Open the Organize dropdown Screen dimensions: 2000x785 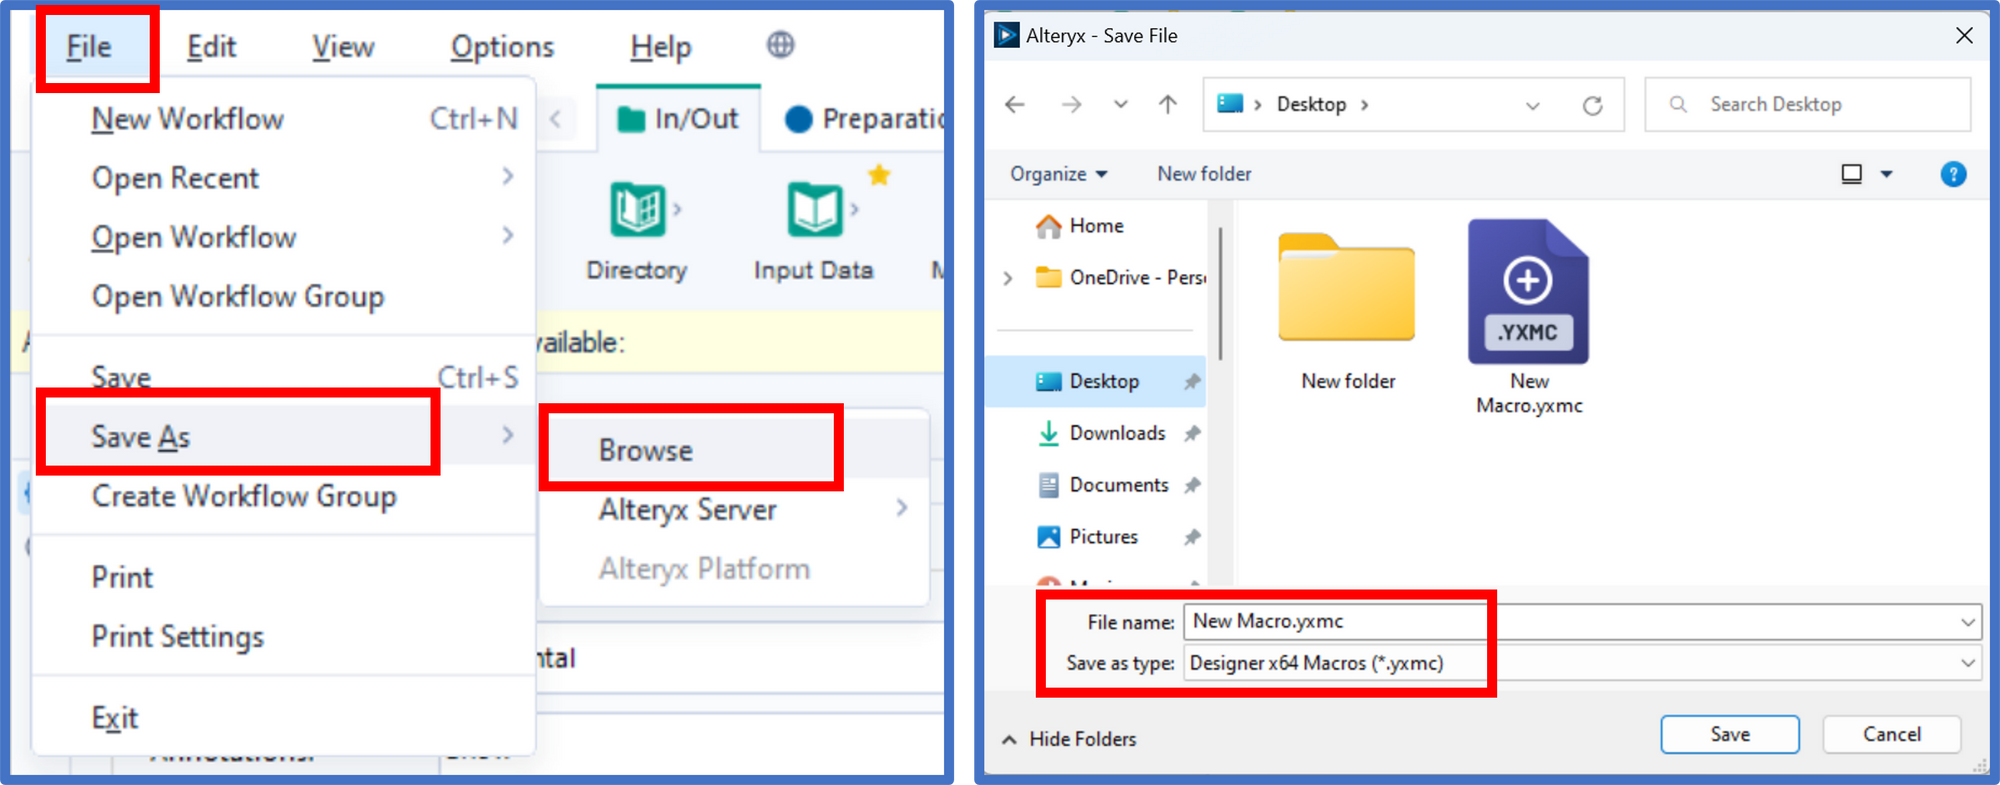pyautogui.click(x=1058, y=174)
